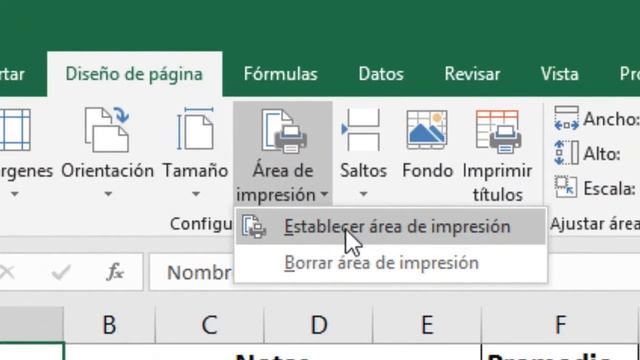Choose Borrar área de impresión
This screenshot has width=640, height=360.
(x=391, y=263)
